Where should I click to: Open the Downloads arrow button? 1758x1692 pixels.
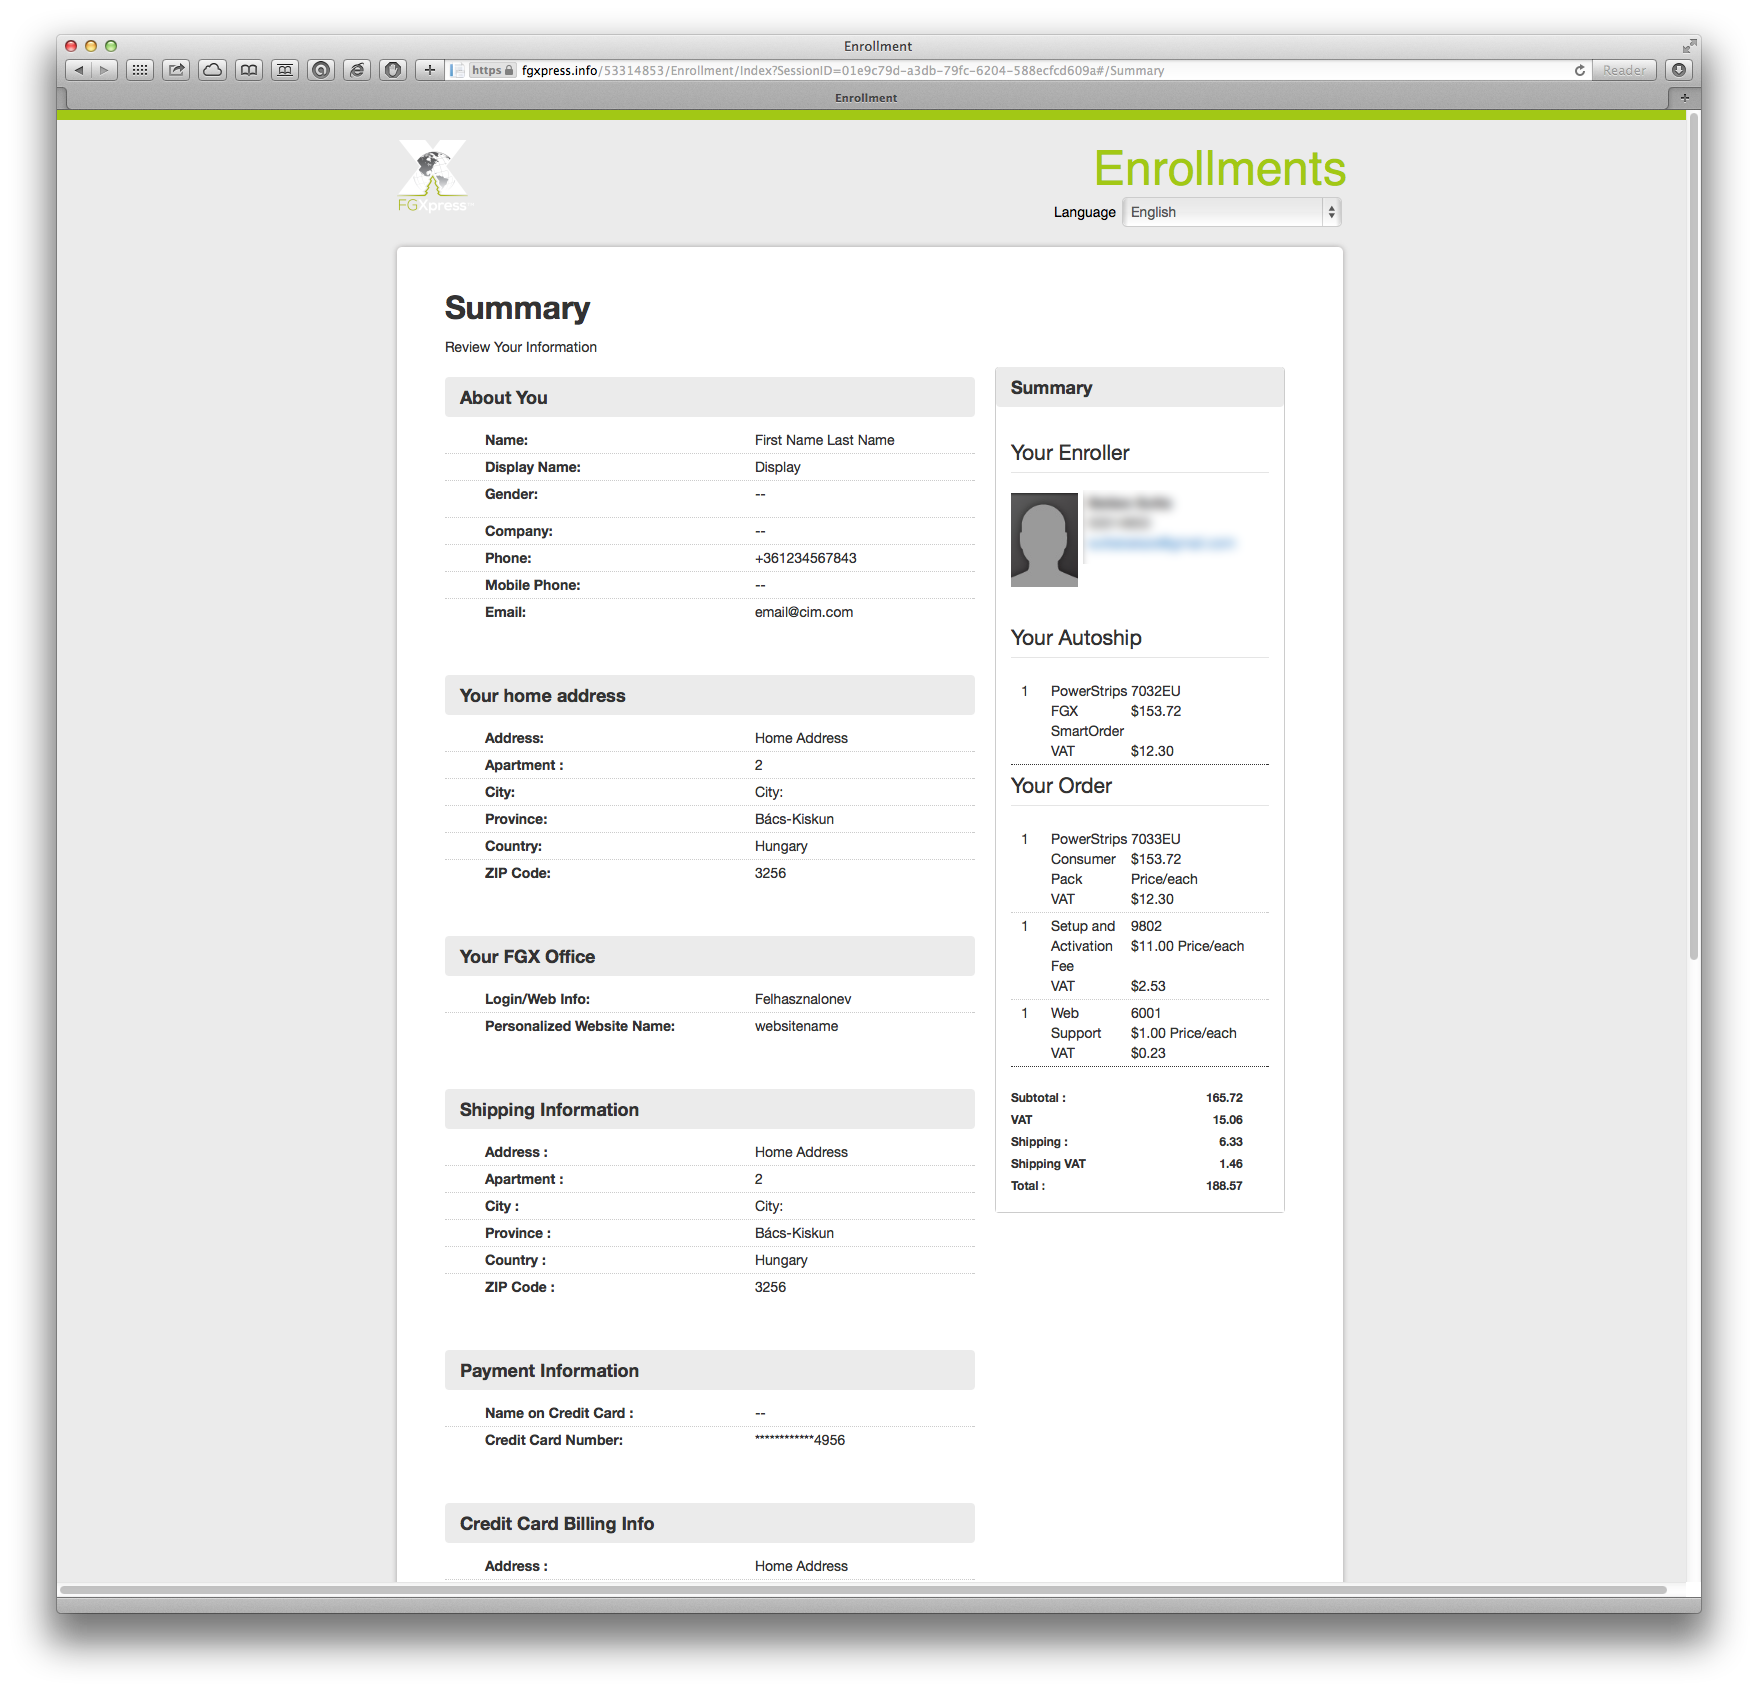pos(1679,70)
